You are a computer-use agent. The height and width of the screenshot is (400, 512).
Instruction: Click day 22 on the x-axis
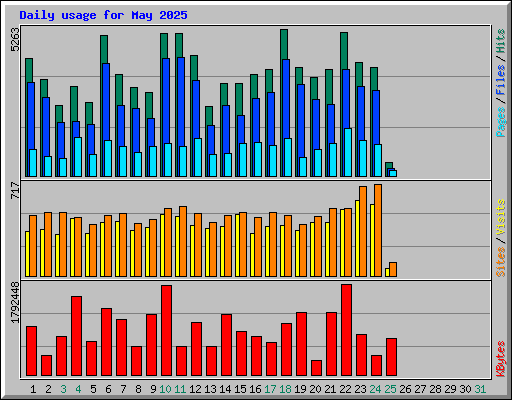click(x=345, y=389)
